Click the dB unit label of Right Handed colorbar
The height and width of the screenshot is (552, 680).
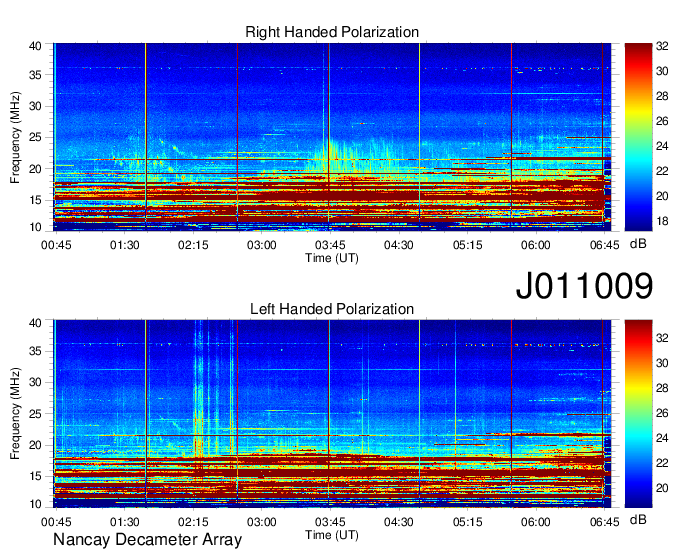pyautogui.click(x=638, y=244)
